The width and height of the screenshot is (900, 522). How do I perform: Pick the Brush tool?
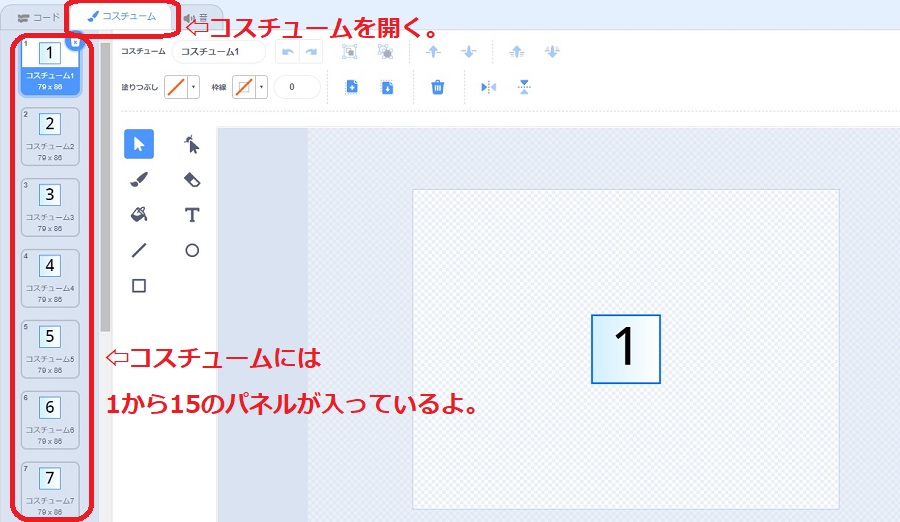click(x=139, y=180)
